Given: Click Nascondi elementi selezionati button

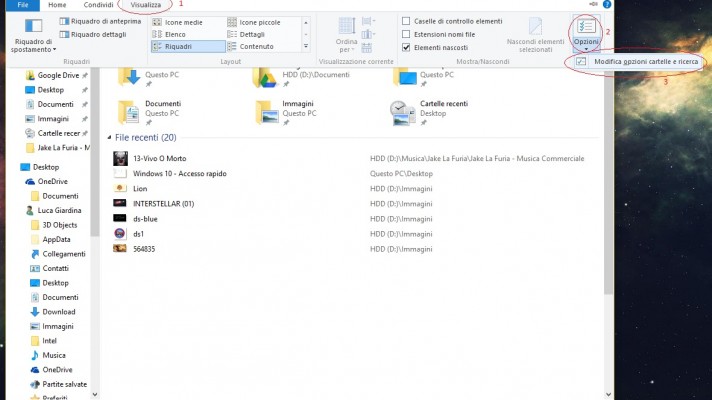Looking at the screenshot, I should pyautogui.click(x=535, y=35).
